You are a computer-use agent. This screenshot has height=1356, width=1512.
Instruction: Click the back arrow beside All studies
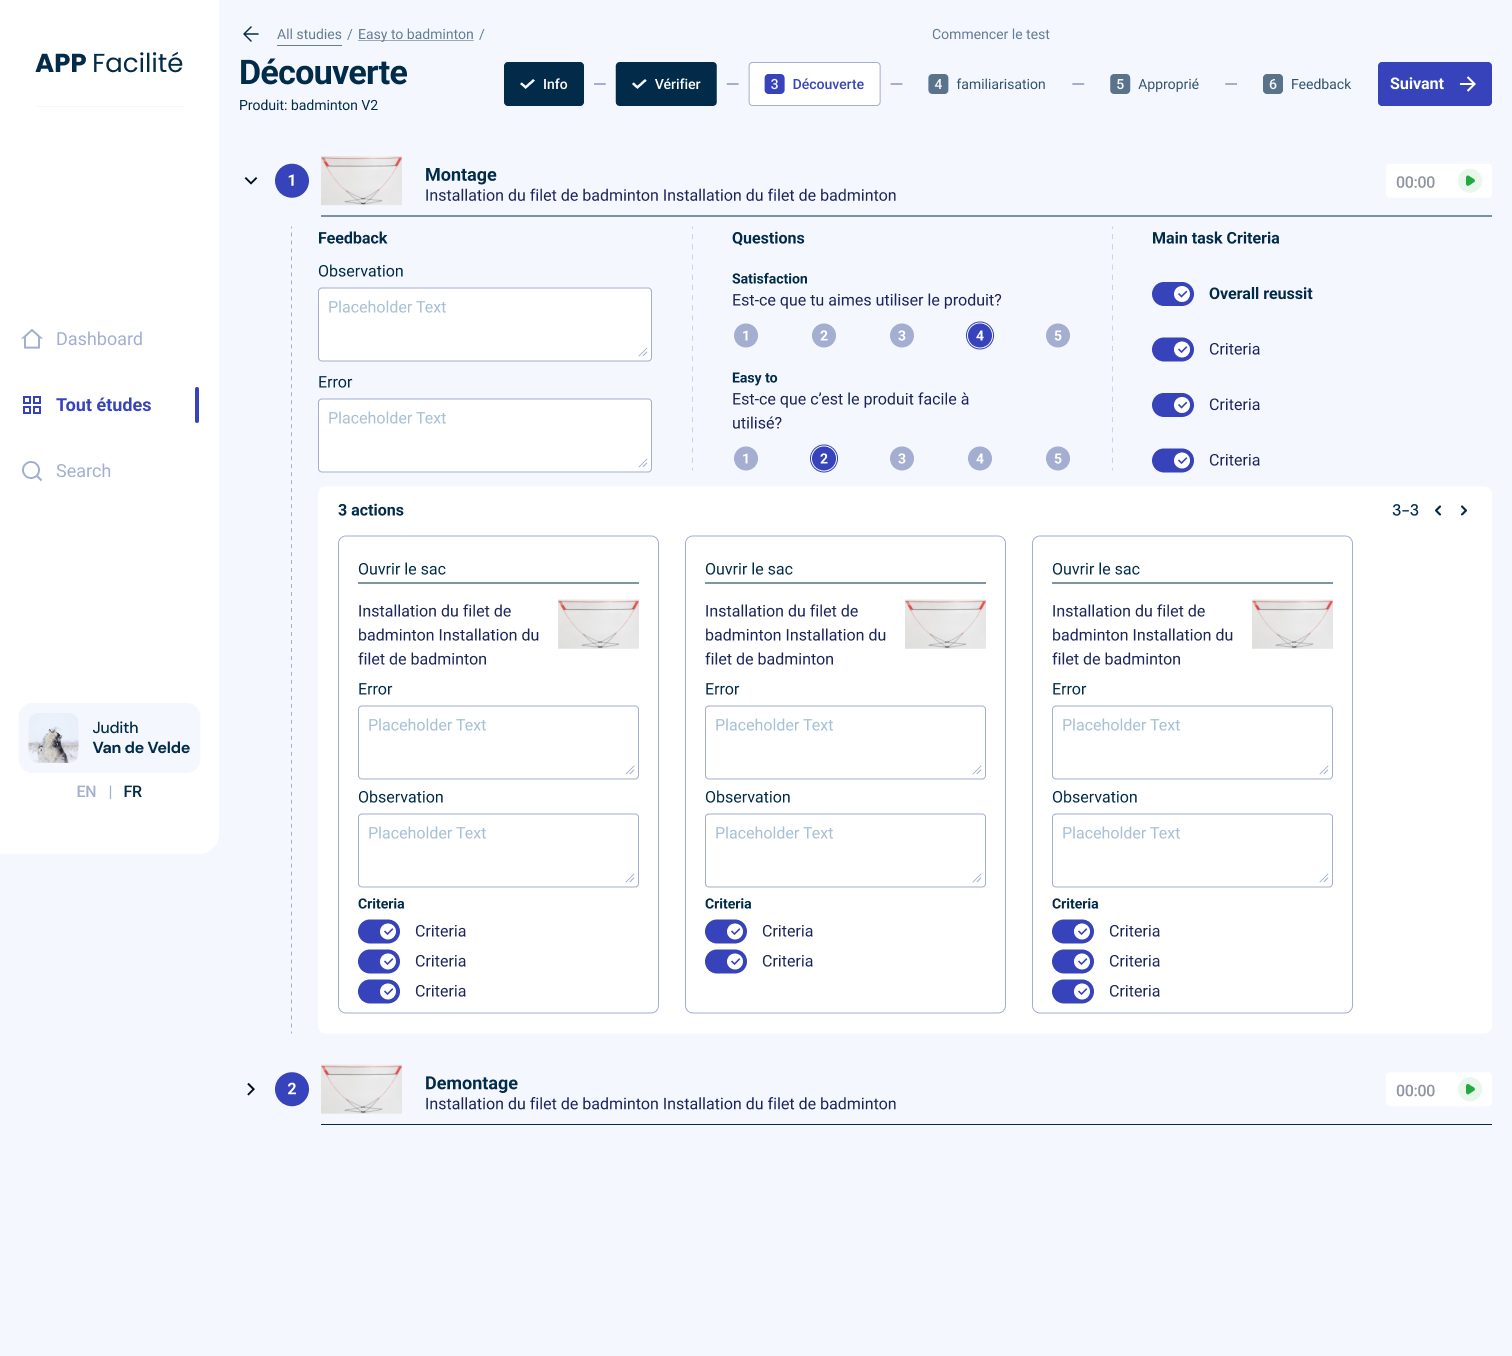click(x=251, y=34)
